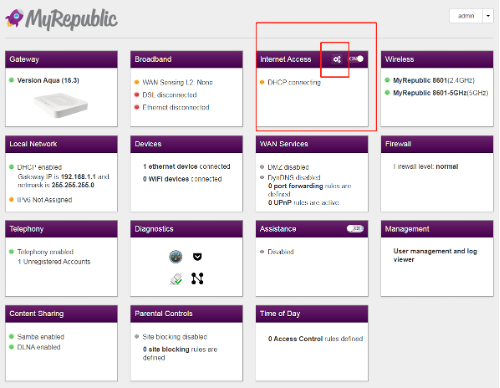Open the Local Network card

61,174
